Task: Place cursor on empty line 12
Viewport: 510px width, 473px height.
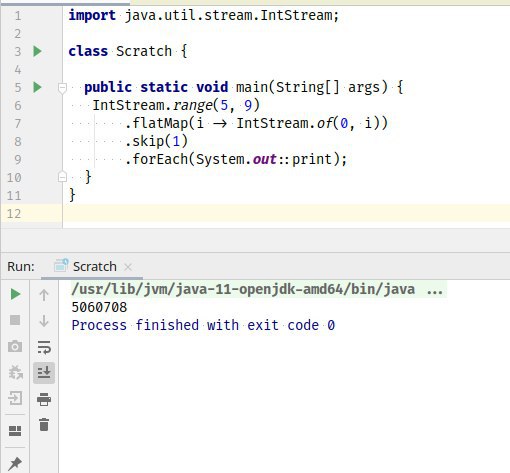Action: [x=286, y=213]
